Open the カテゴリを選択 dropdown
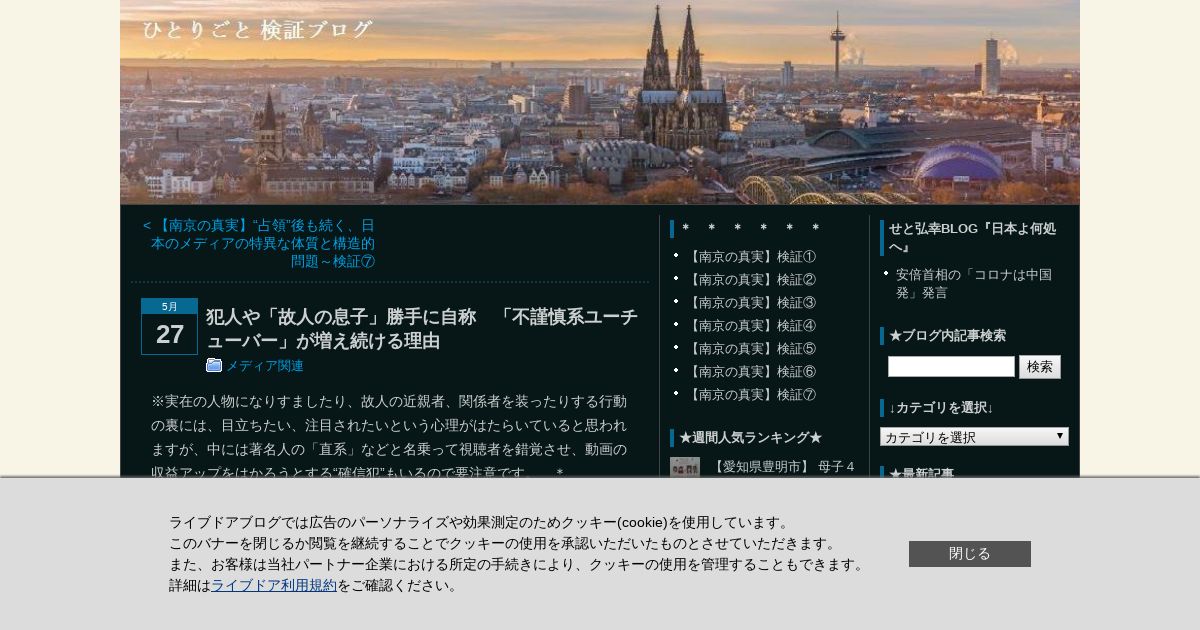The height and width of the screenshot is (630, 1200). 974,437
